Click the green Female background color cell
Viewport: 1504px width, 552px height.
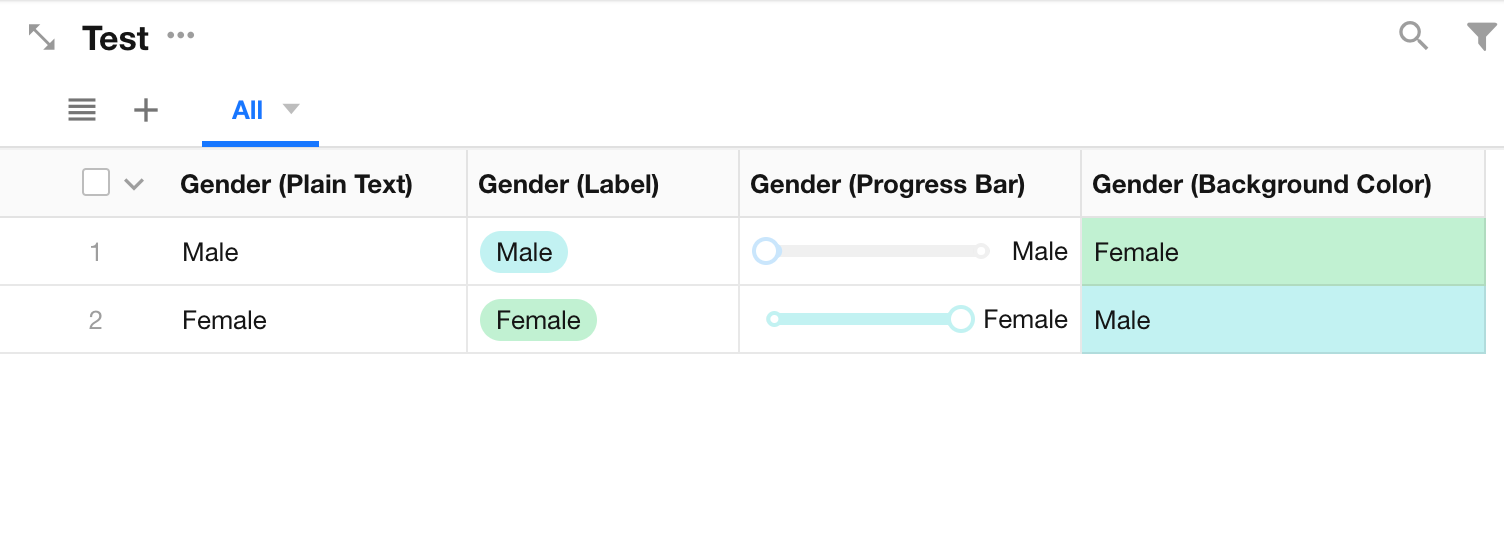tap(1283, 252)
